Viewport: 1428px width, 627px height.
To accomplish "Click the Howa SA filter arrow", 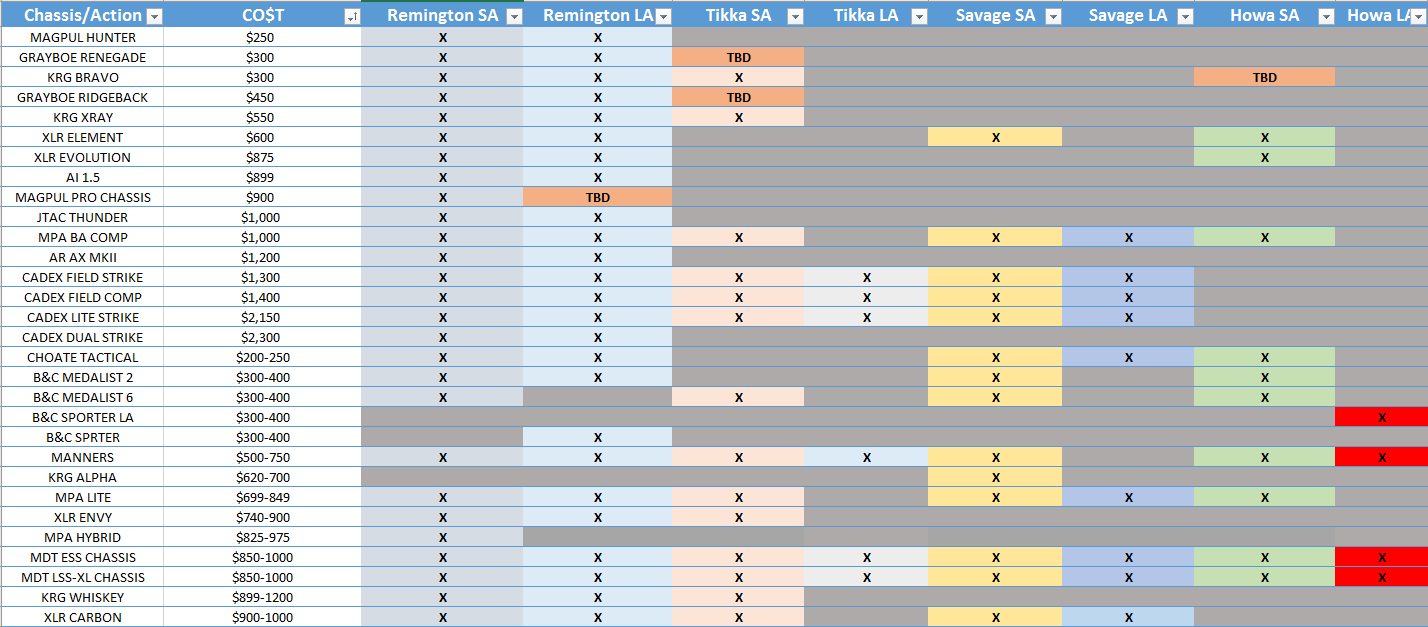I will click(x=1325, y=17).
